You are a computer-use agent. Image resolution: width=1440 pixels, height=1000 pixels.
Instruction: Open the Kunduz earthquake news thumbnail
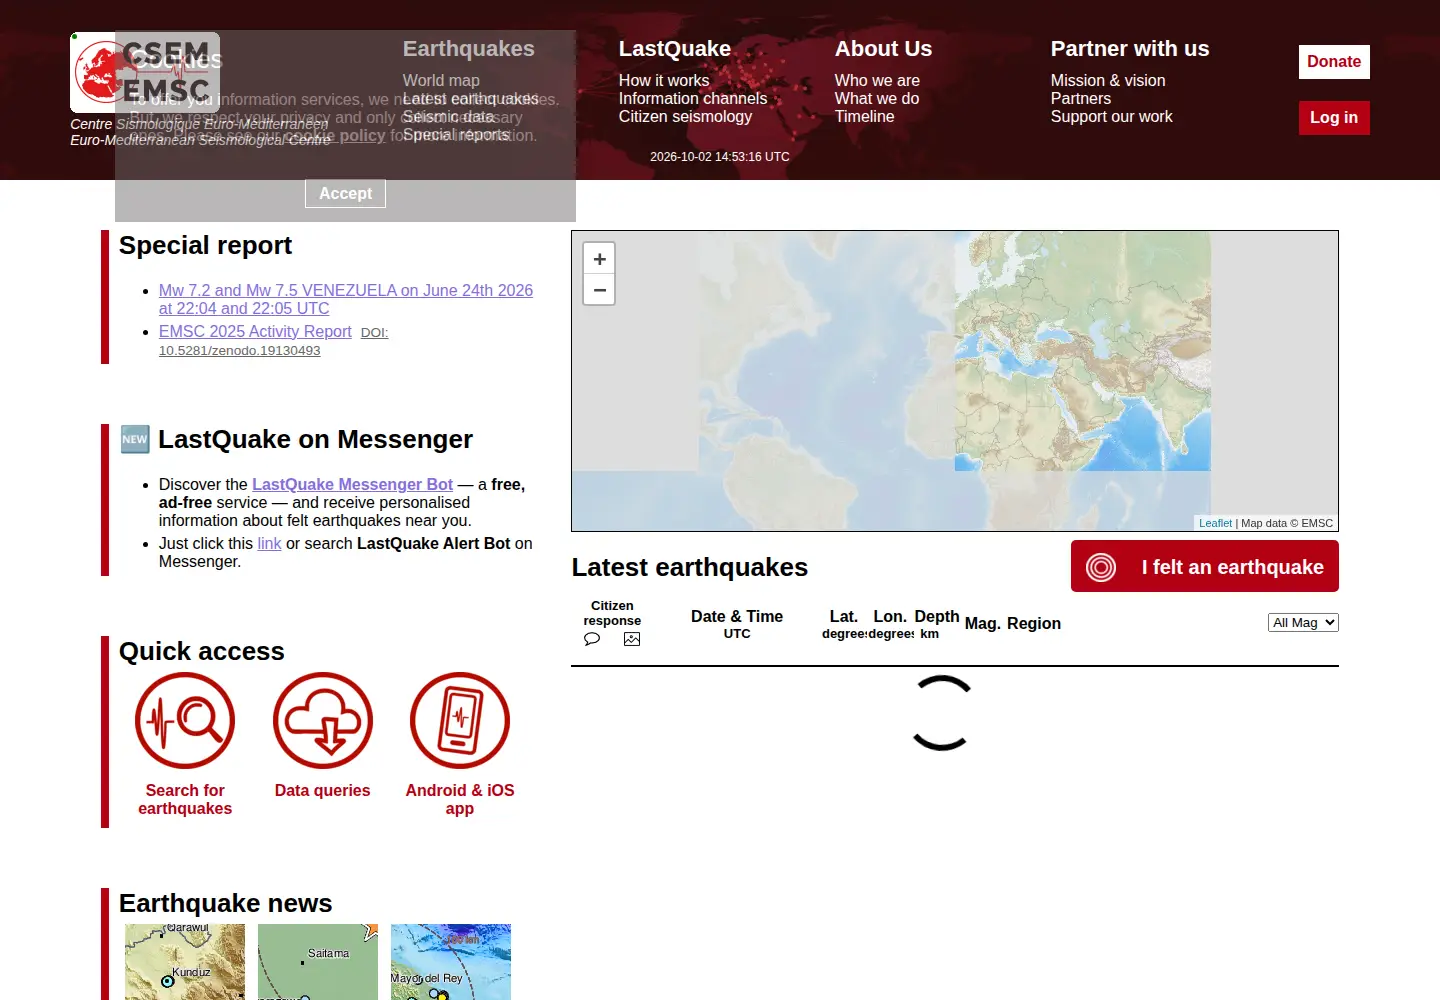(x=185, y=962)
